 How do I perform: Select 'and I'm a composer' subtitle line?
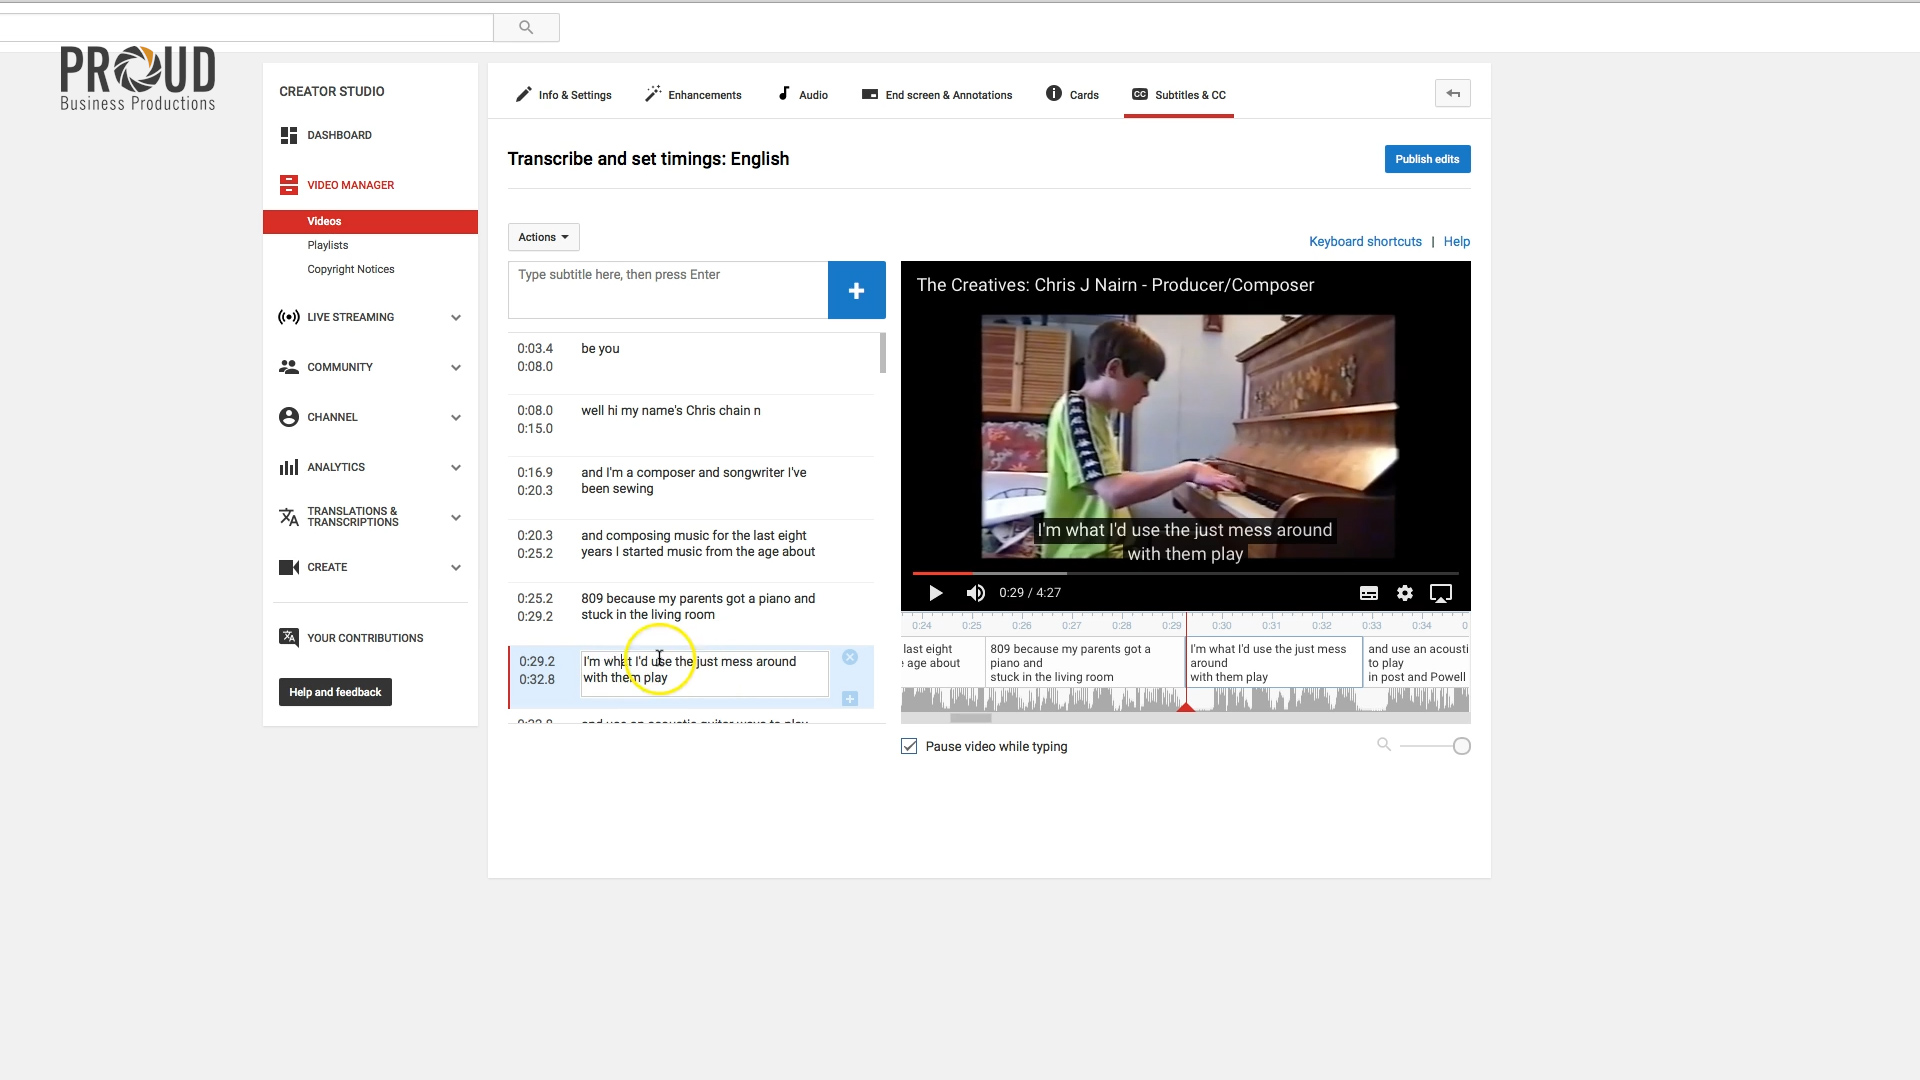(691, 488)
